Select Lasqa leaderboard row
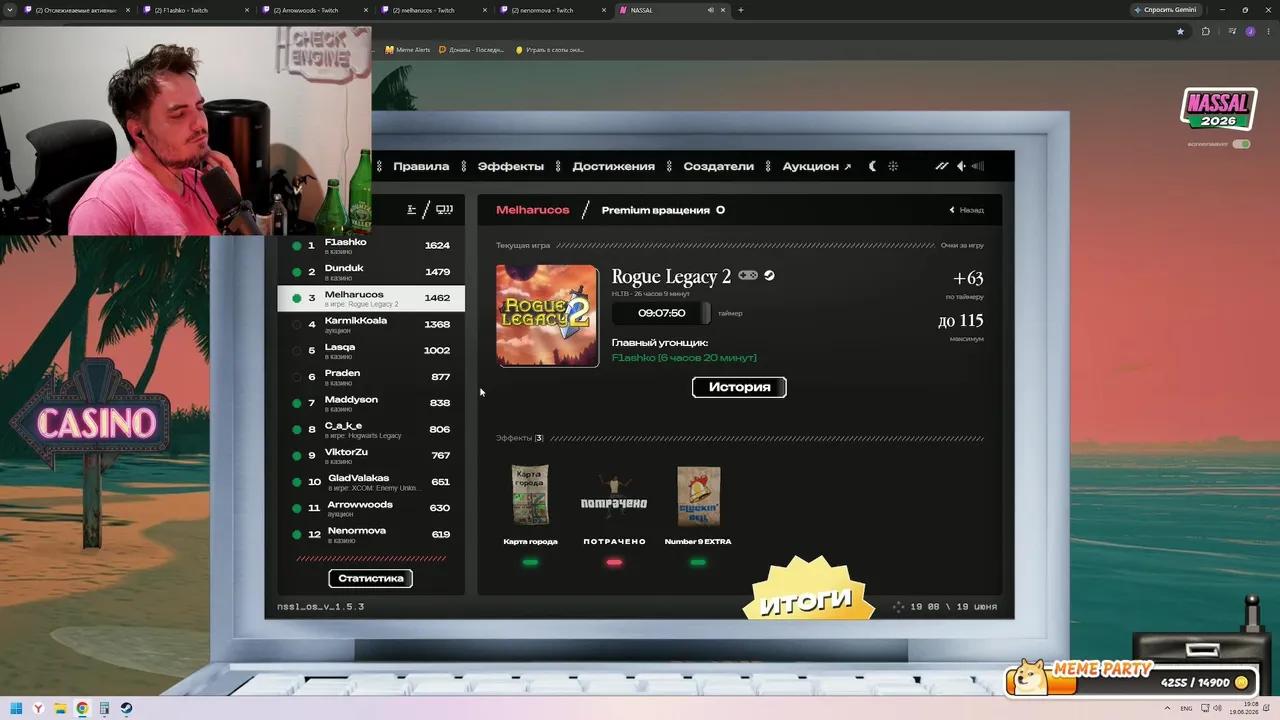Screen dimensions: 1280x720 [371, 351]
